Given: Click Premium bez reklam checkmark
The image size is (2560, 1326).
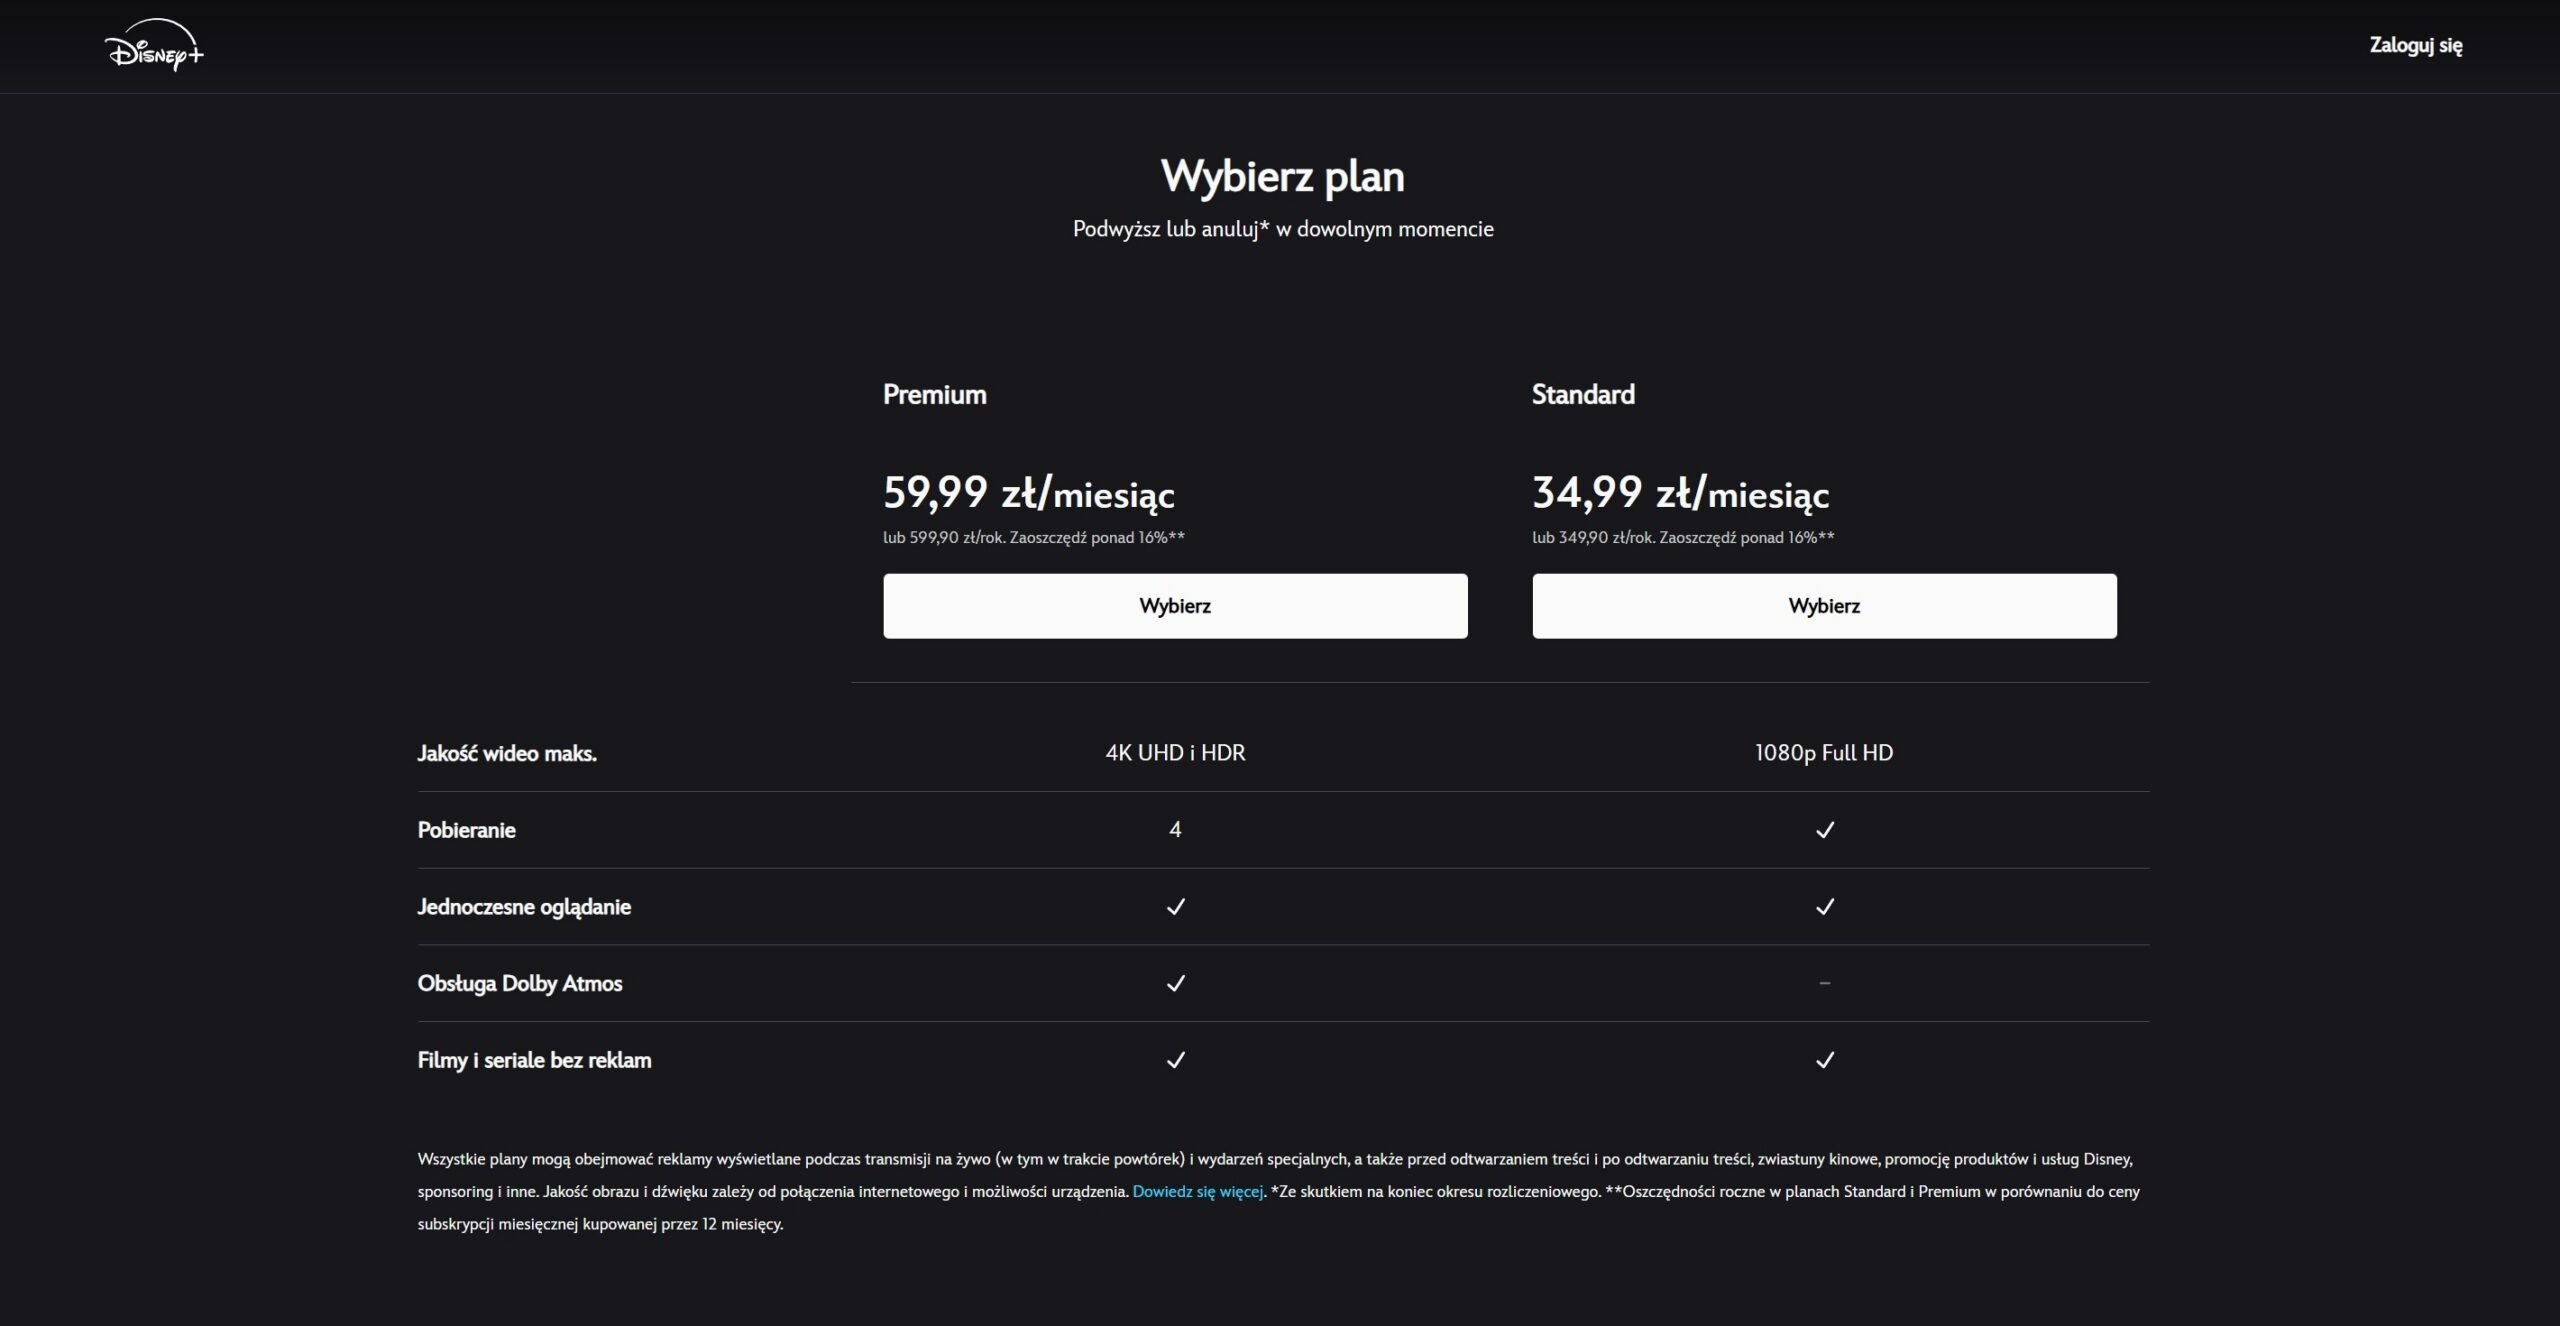Looking at the screenshot, I should point(1175,1060).
